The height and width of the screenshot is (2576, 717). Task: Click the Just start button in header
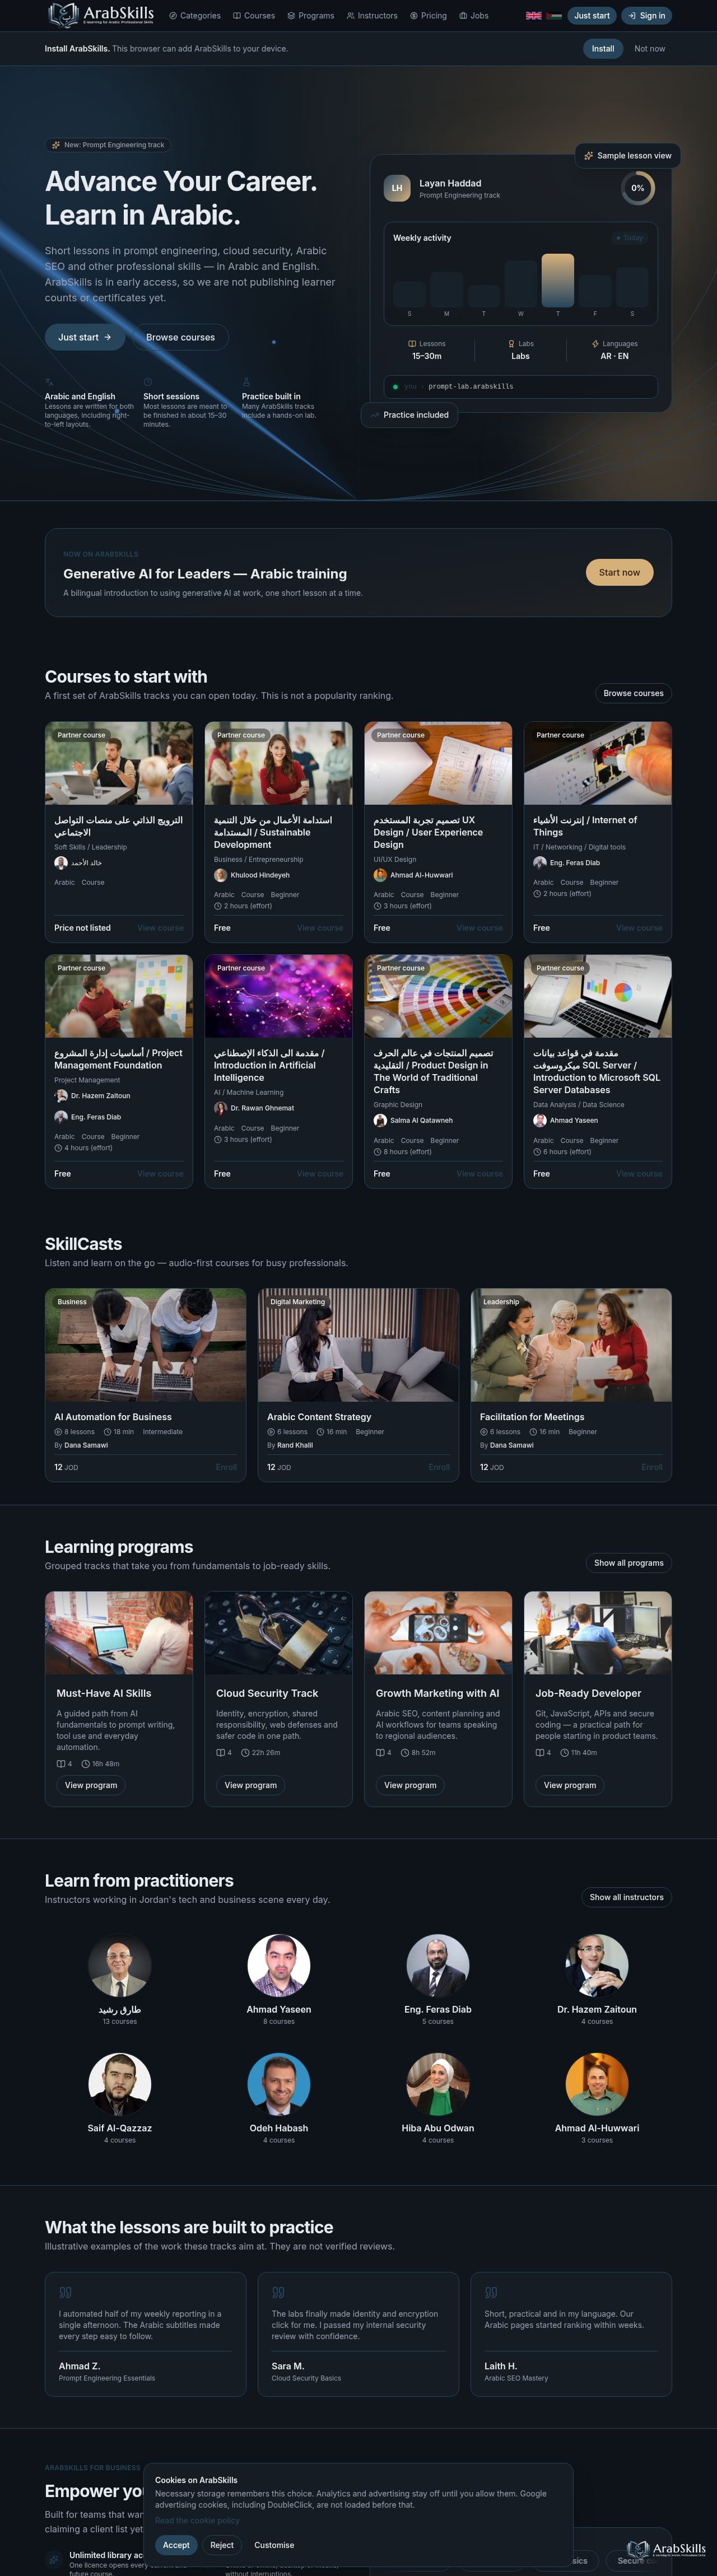coord(592,16)
